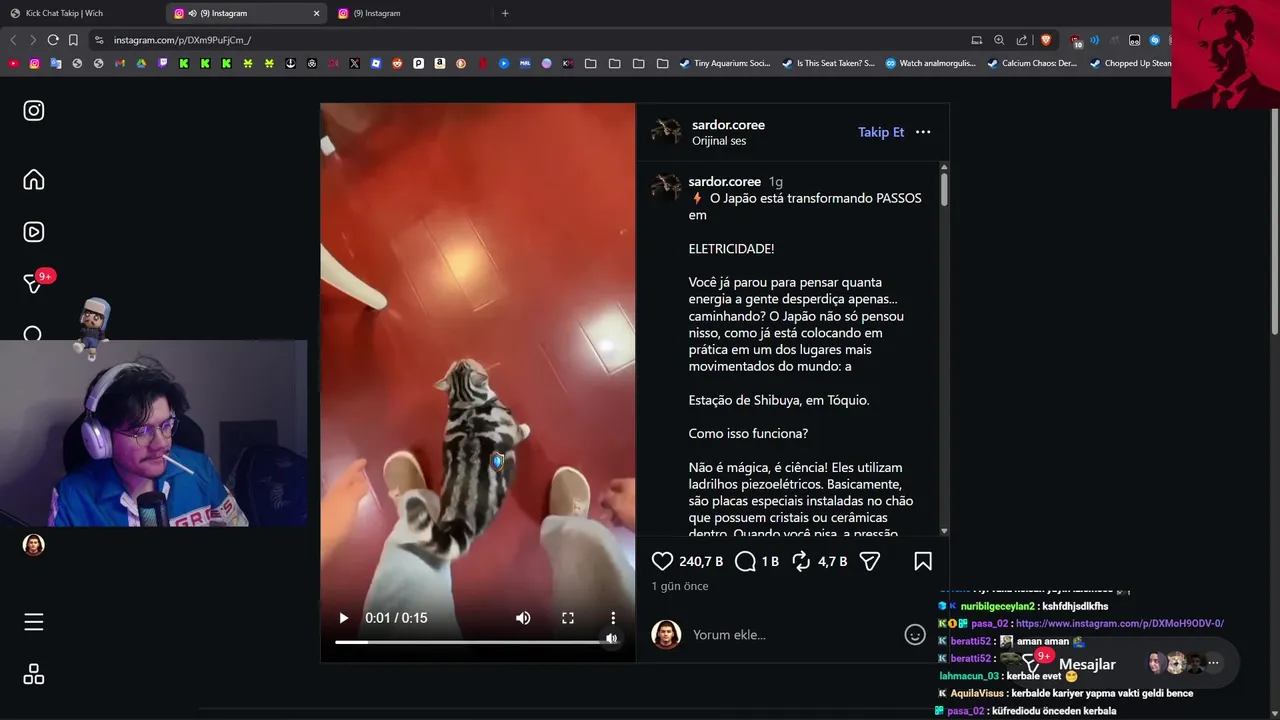Open the Gmail bookmark icon
The width and height of the screenshot is (1280, 720).
(x=120, y=63)
